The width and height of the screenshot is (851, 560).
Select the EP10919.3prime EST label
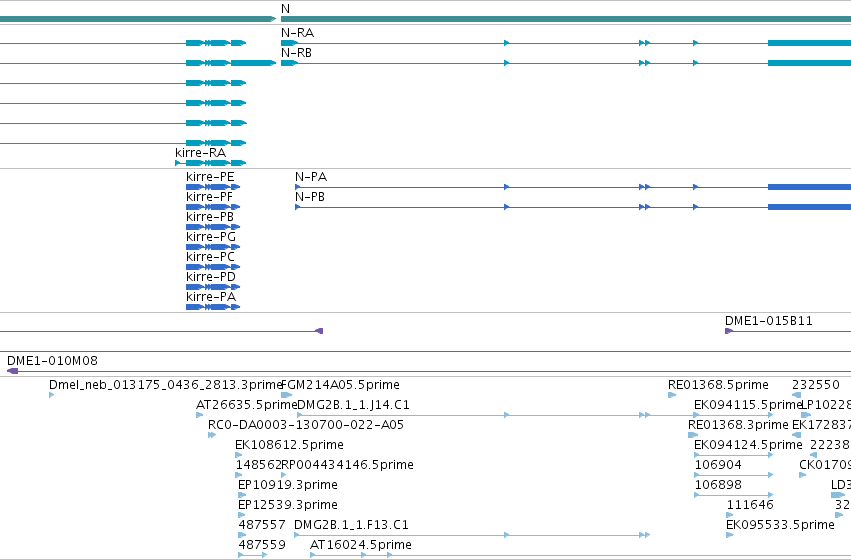coord(288,485)
